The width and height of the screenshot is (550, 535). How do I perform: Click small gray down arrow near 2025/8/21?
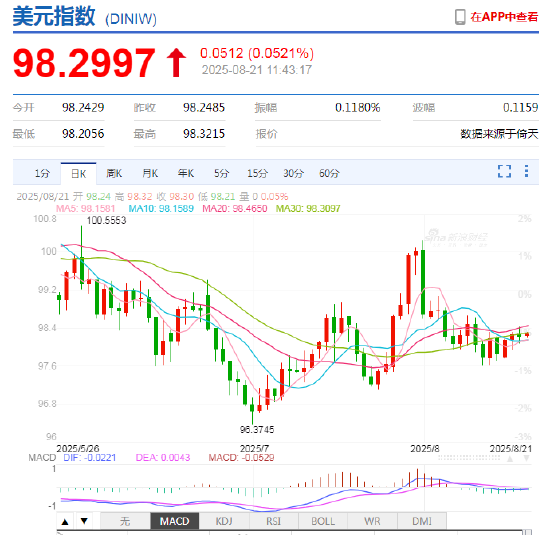point(526,459)
